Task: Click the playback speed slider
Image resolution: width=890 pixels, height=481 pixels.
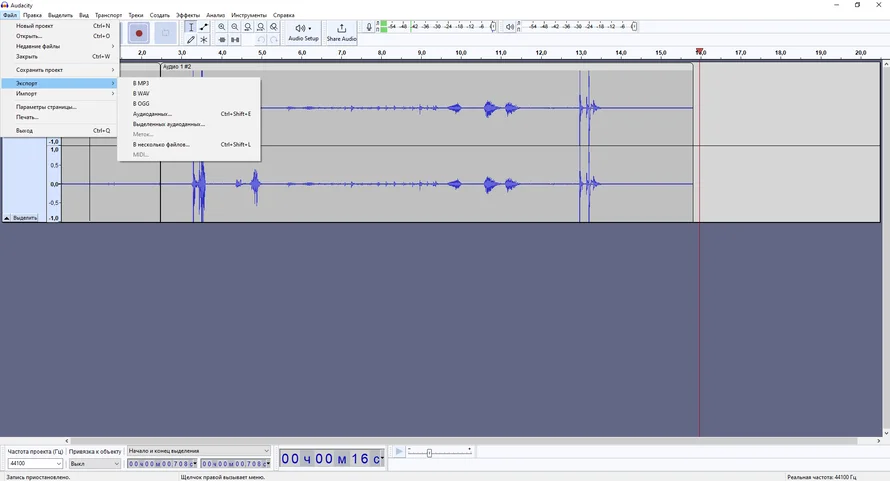Action: [x=430, y=453]
